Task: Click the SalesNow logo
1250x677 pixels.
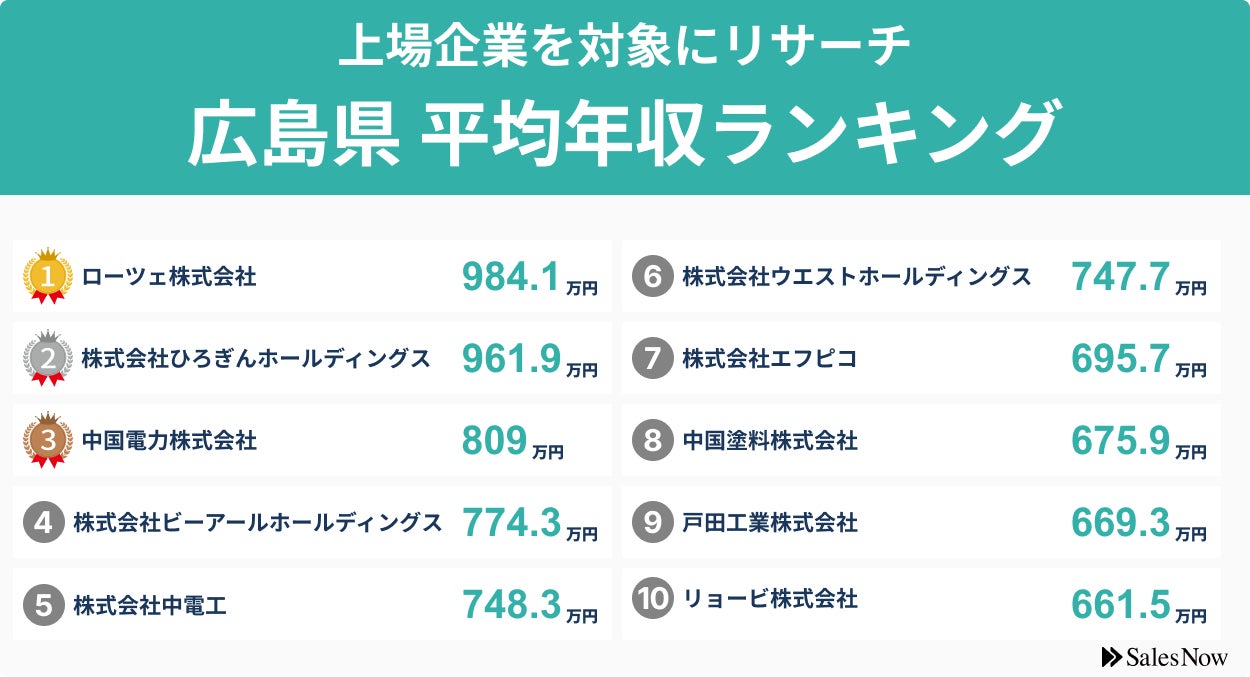Action: 1164,656
